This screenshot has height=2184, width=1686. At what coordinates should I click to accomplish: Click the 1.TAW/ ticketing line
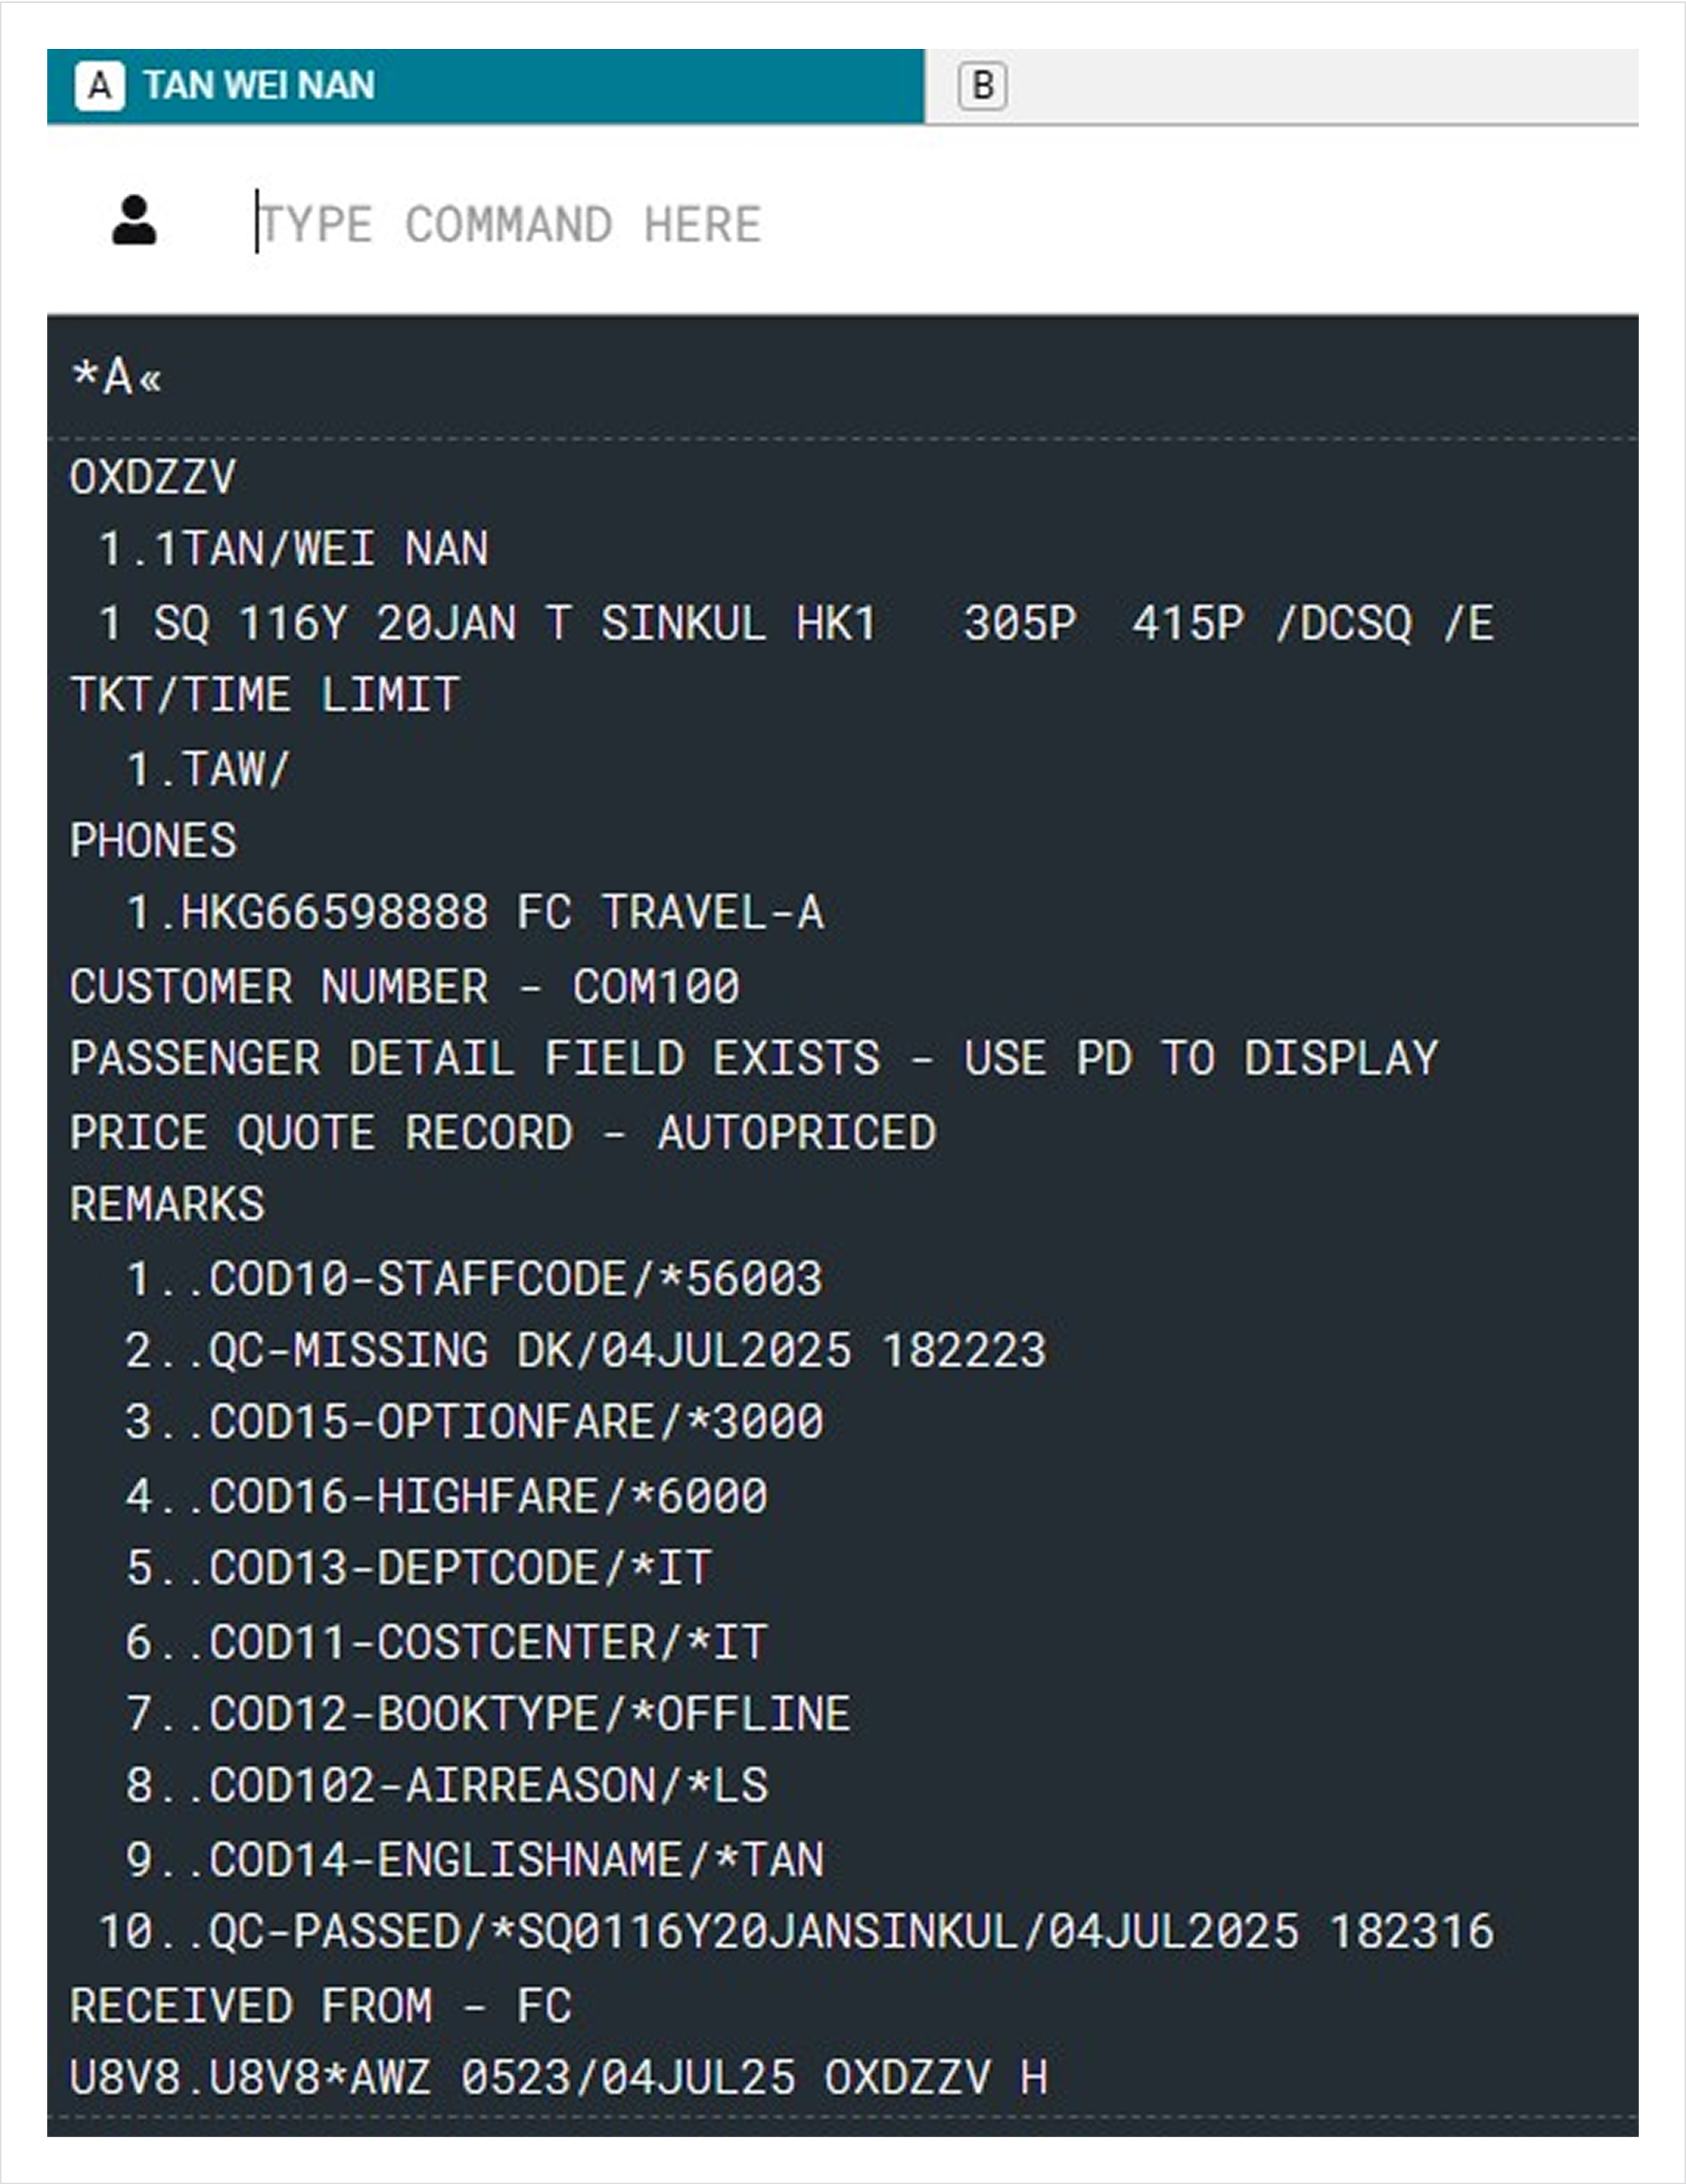point(208,769)
